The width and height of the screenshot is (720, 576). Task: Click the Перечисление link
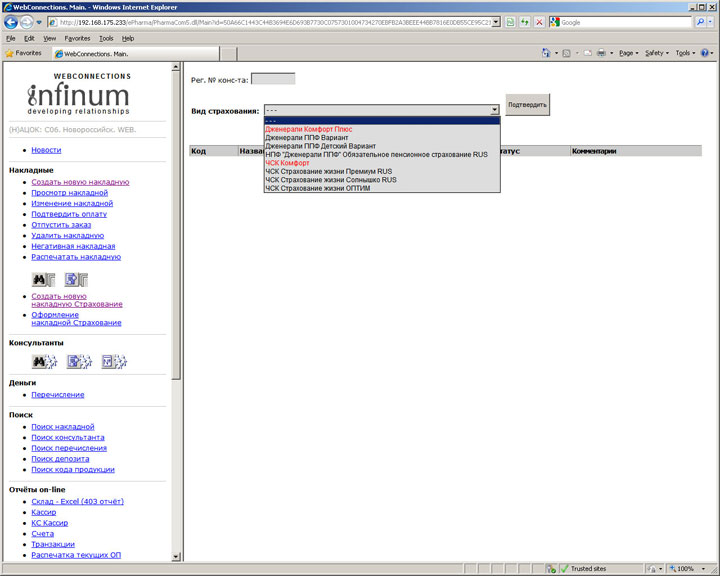(58, 395)
